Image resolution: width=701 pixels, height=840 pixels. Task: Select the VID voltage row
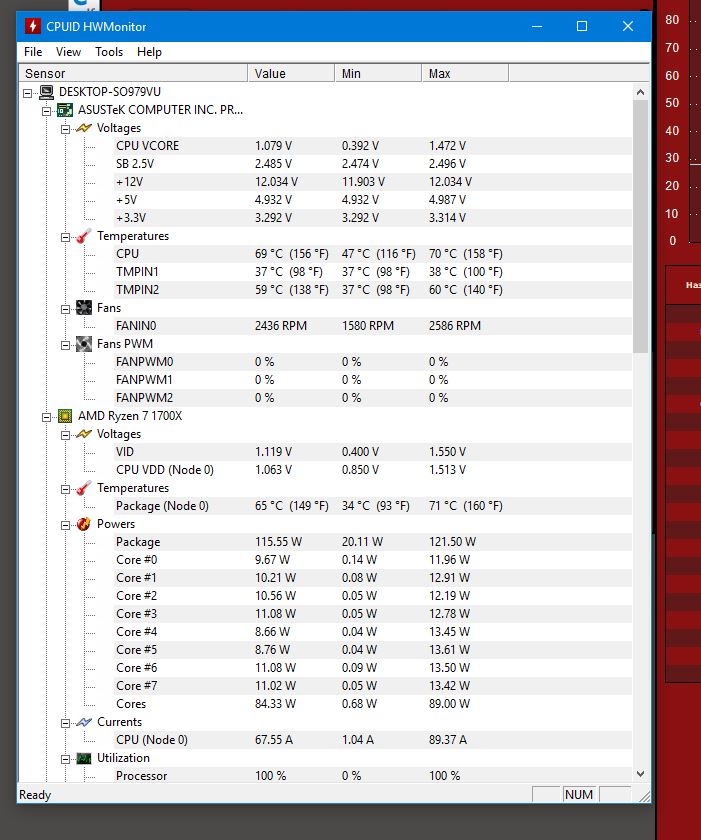click(x=373, y=452)
